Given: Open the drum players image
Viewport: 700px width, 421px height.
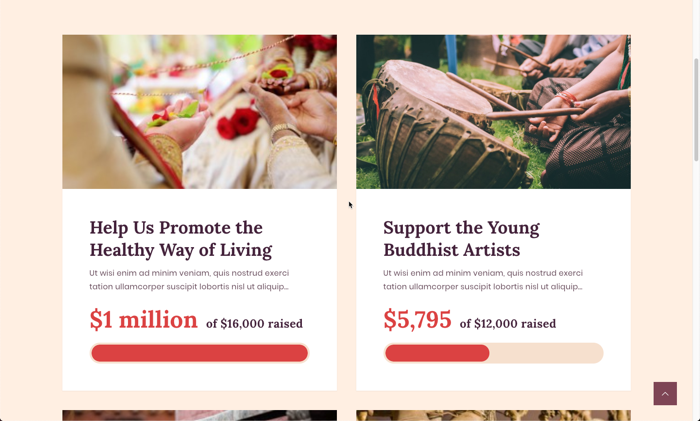Looking at the screenshot, I should click(493, 112).
